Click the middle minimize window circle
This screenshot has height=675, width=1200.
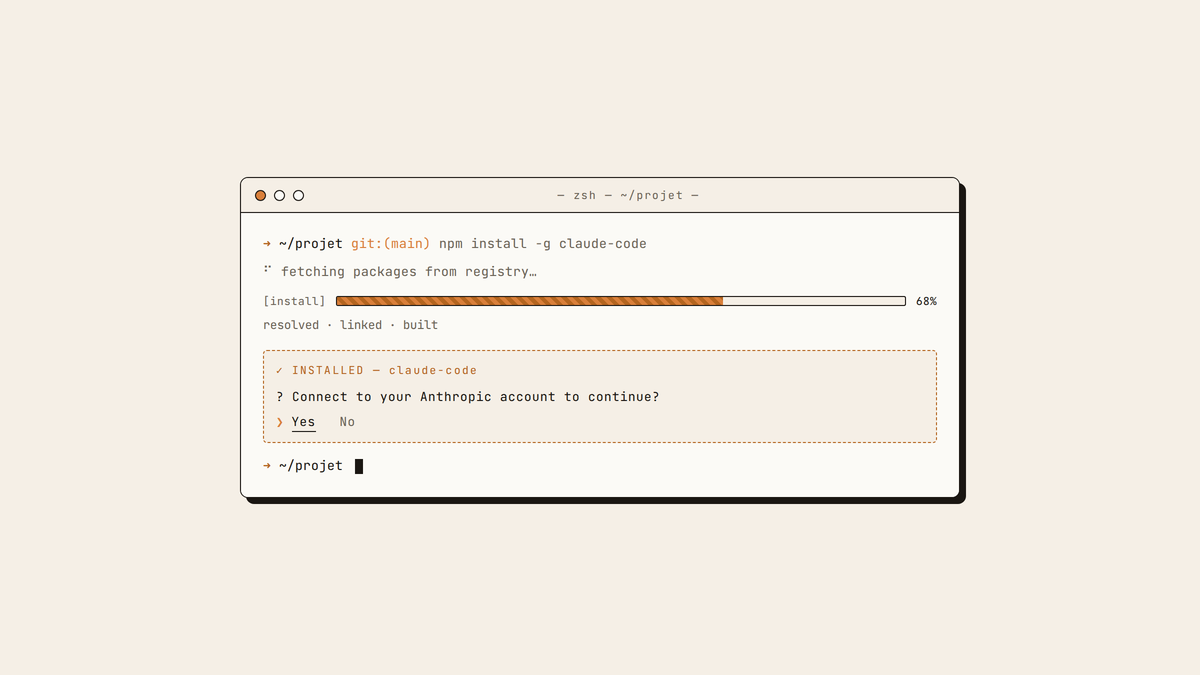tap(279, 196)
